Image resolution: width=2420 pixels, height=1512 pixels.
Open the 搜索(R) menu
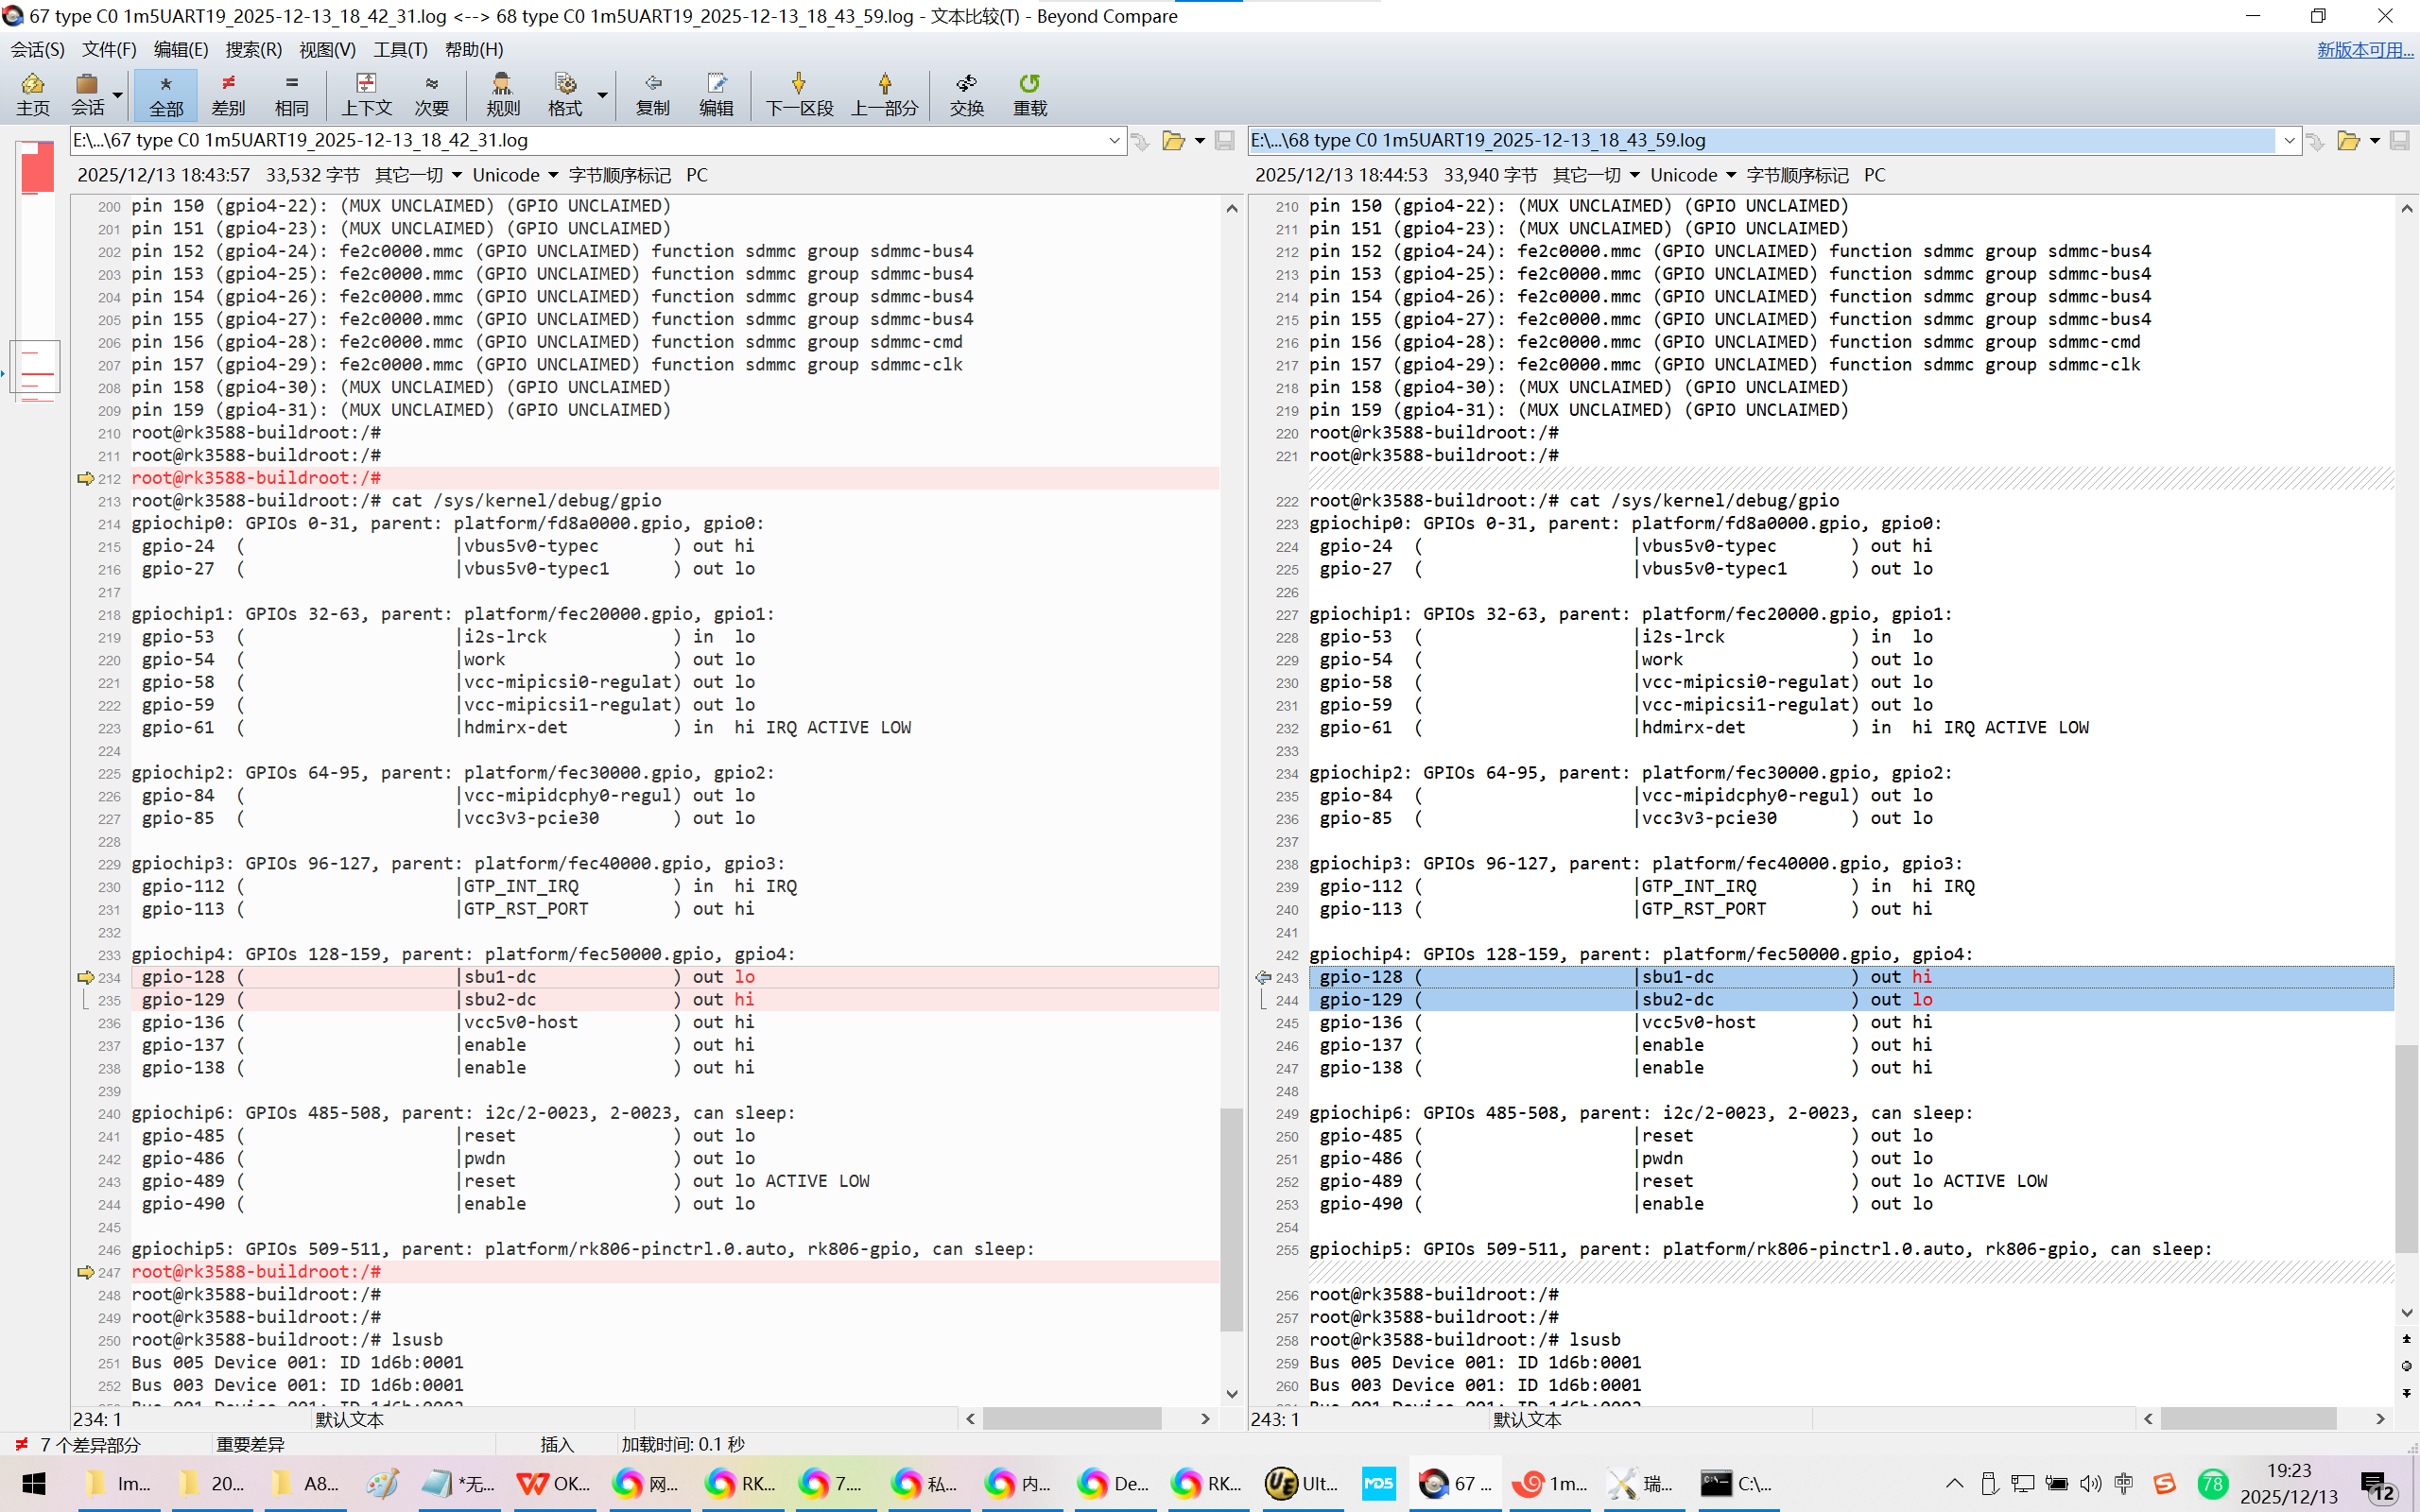[x=253, y=49]
